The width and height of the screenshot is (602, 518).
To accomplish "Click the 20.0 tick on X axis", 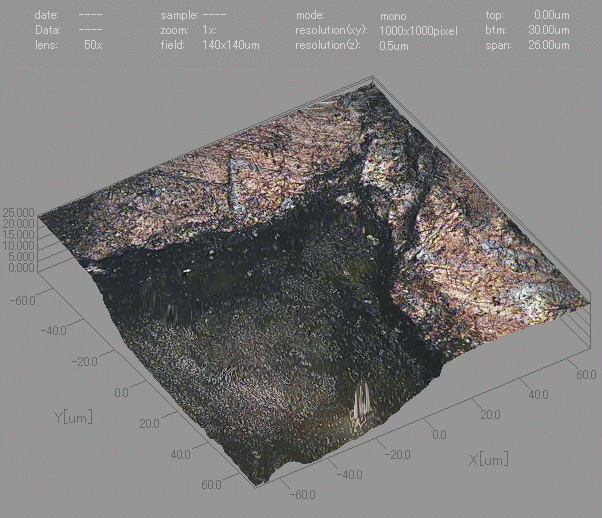I will [x=488, y=413].
